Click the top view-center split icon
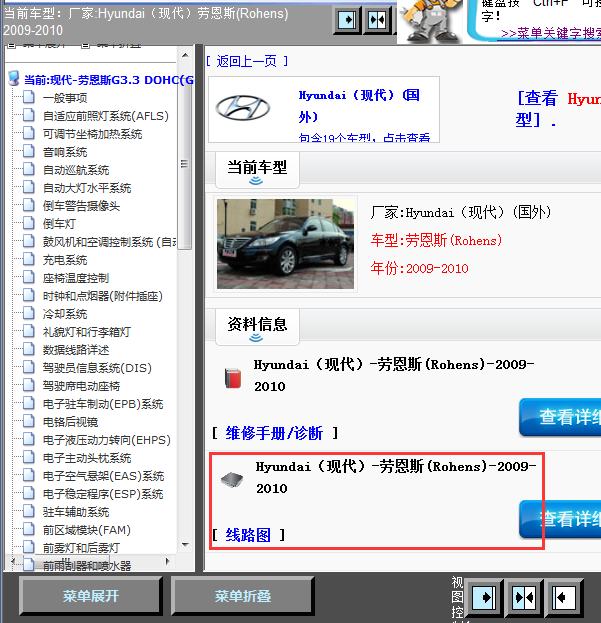 click(377, 19)
